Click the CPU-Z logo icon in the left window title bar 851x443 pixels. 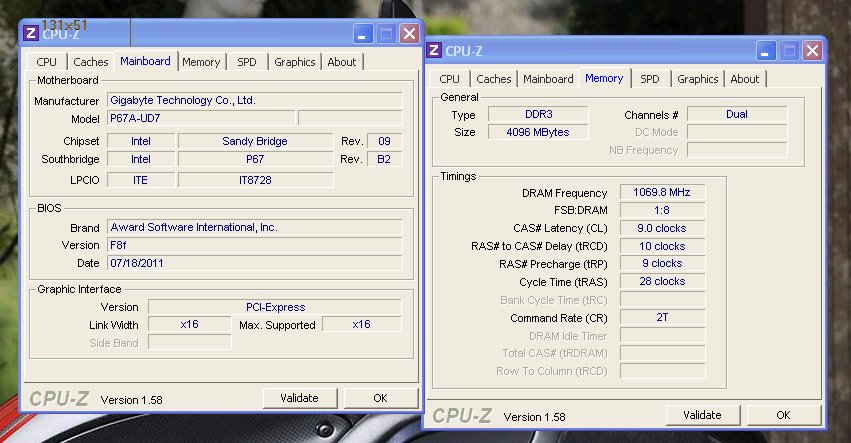coord(31,34)
